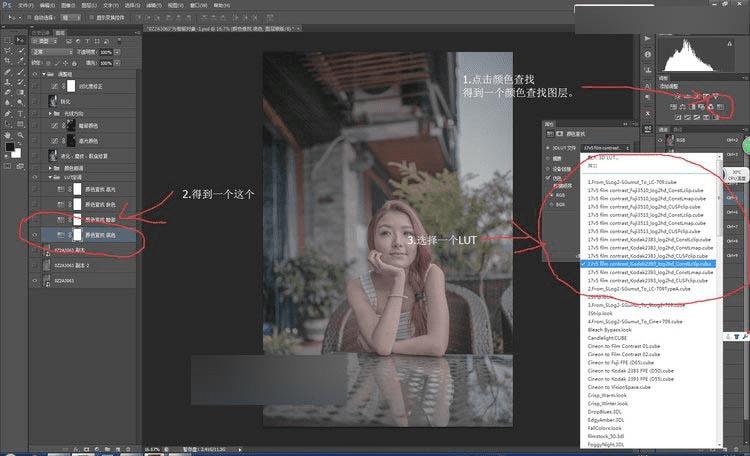Image resolution: width=750 pixels, height=456 pixels.
Task: Open the 3DLUT file dropdown 17v5 film contrast
Action: pyautogui.click(x=606, y=148)
